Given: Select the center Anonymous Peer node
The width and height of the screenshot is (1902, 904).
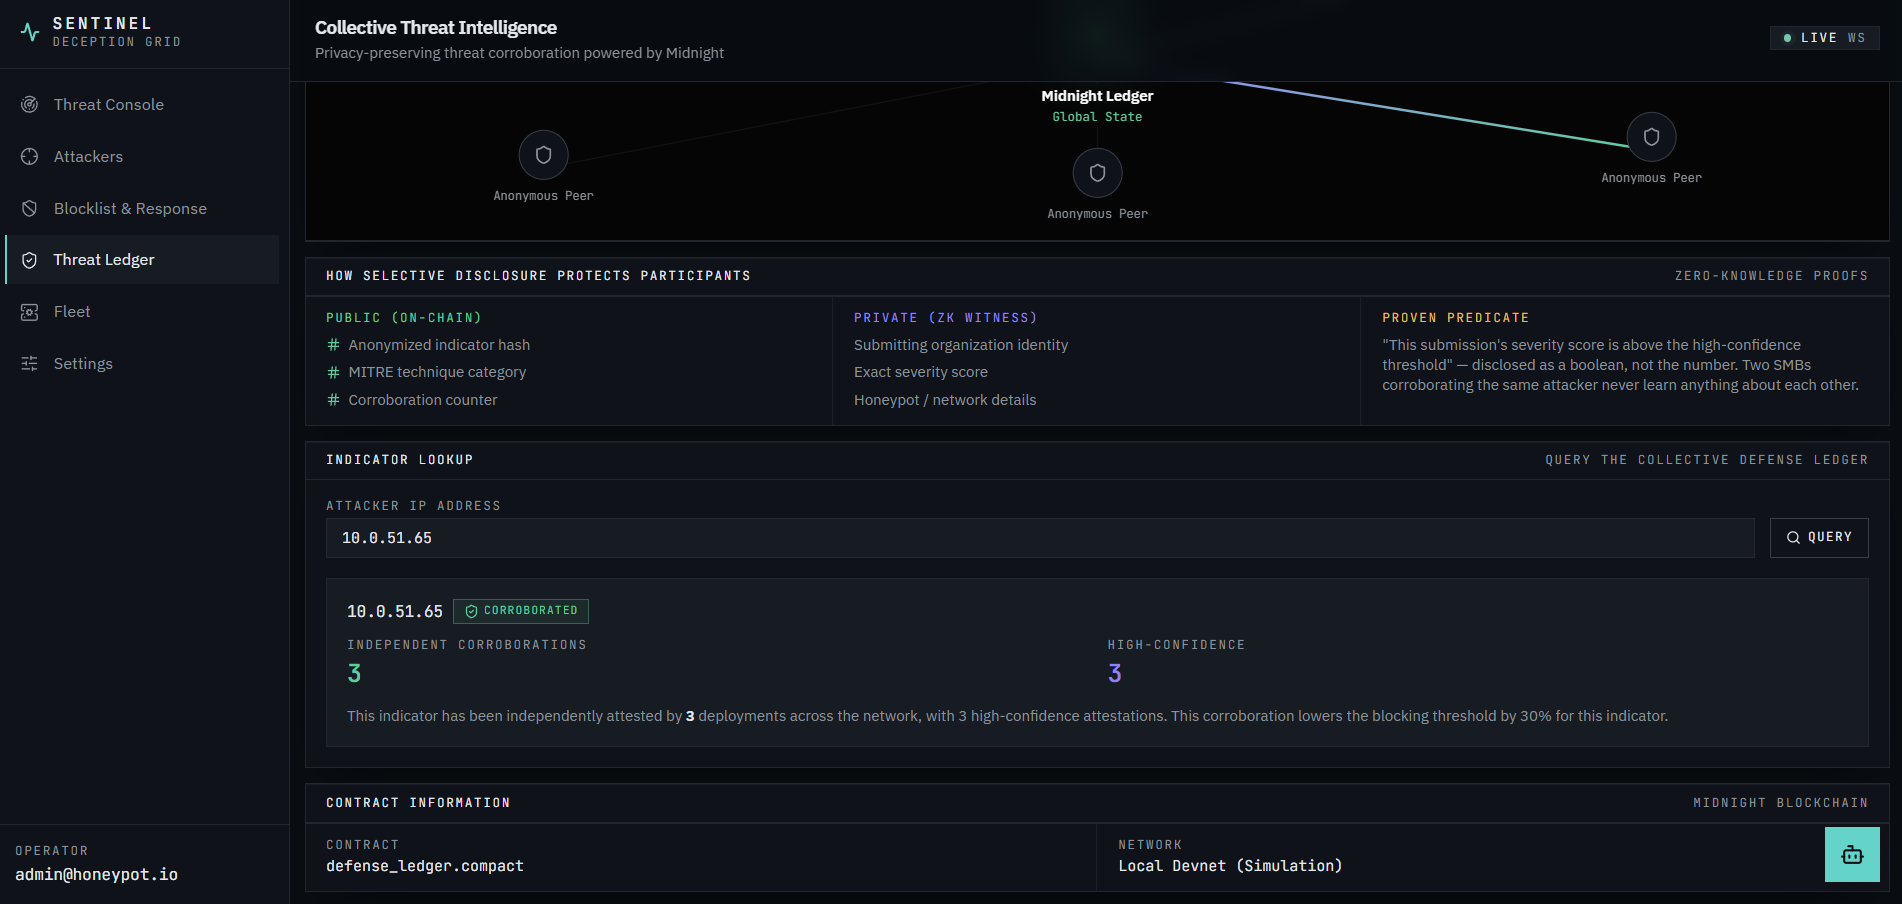Looking at the screenshot, I should point(1097,173).
